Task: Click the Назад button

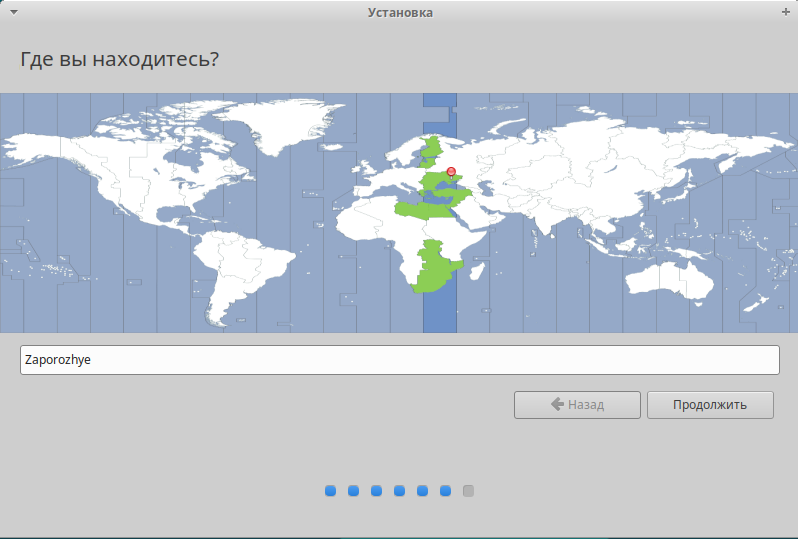Action: tap(577, 405)
